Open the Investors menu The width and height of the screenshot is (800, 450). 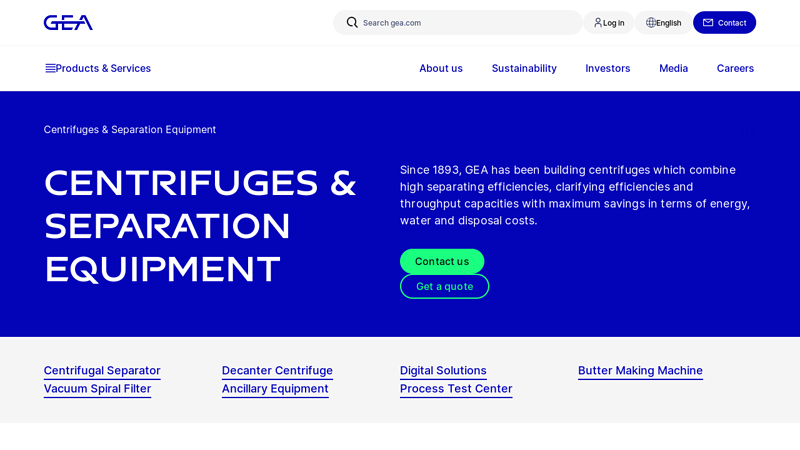[607, 68]
